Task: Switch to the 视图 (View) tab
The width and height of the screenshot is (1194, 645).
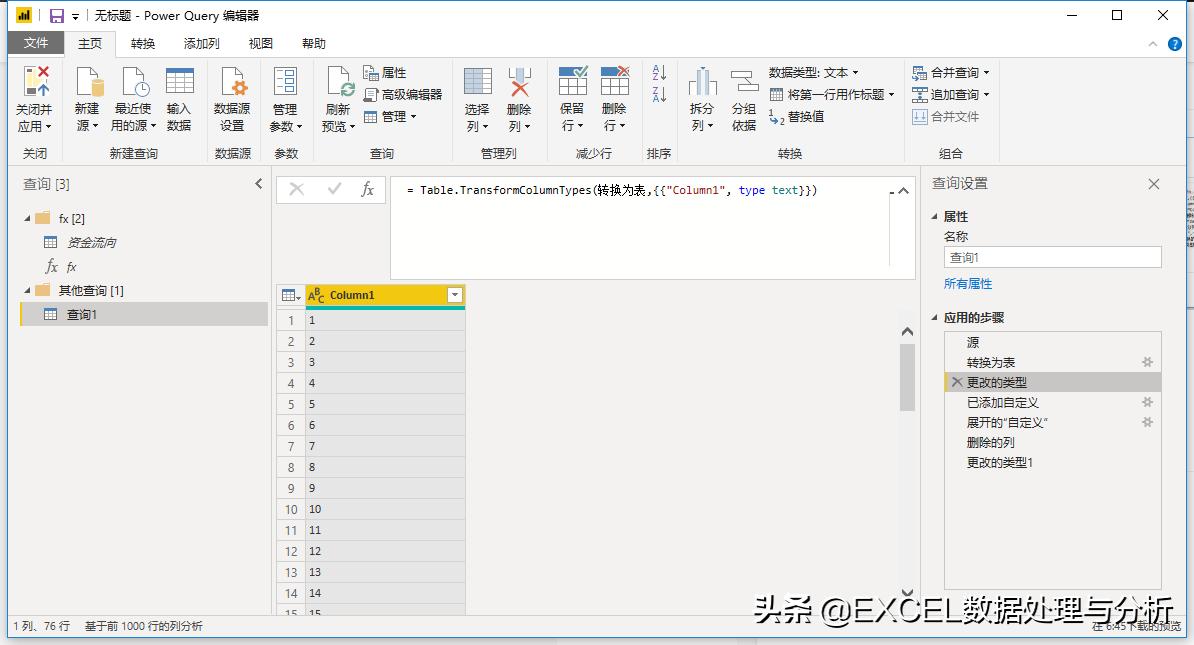Action: point(260,43)
